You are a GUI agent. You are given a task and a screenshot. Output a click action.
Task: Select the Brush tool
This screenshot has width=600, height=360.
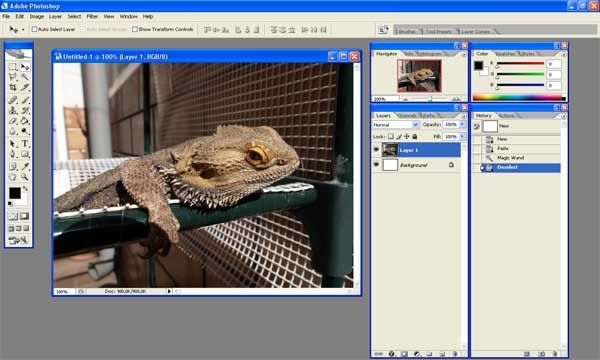25,100
